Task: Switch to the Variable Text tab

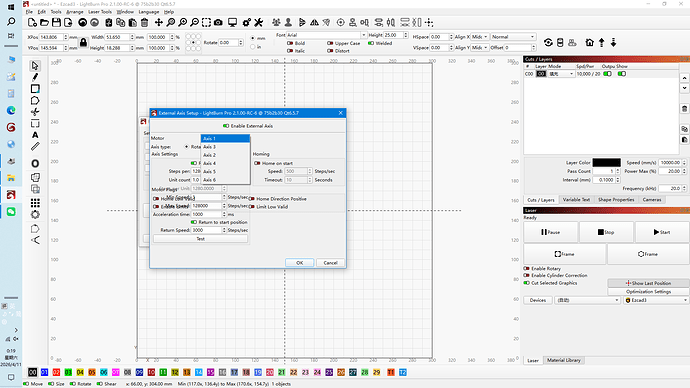Action: [x=576, y=200]
